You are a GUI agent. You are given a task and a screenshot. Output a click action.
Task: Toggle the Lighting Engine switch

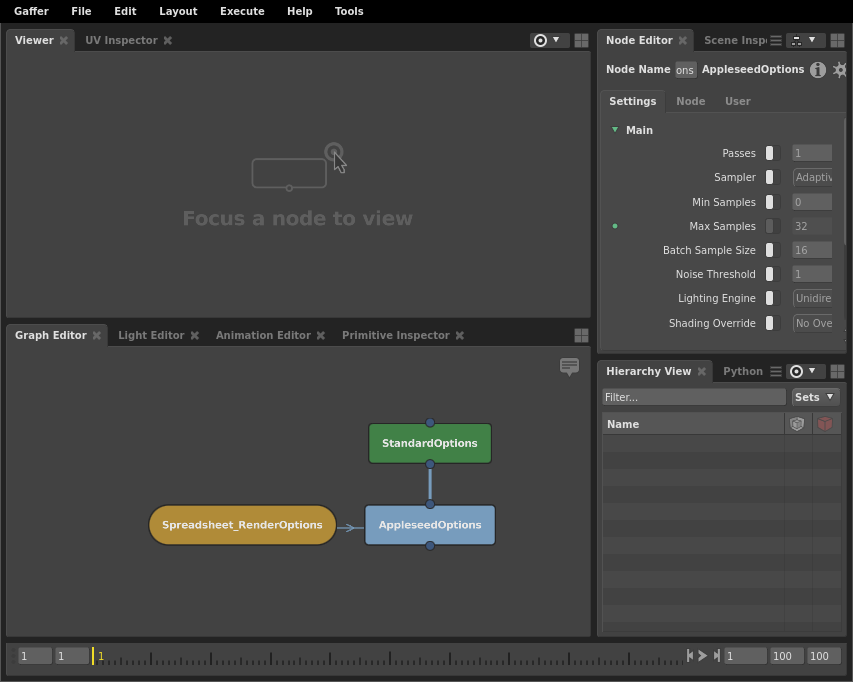click(x=773, y=298)
